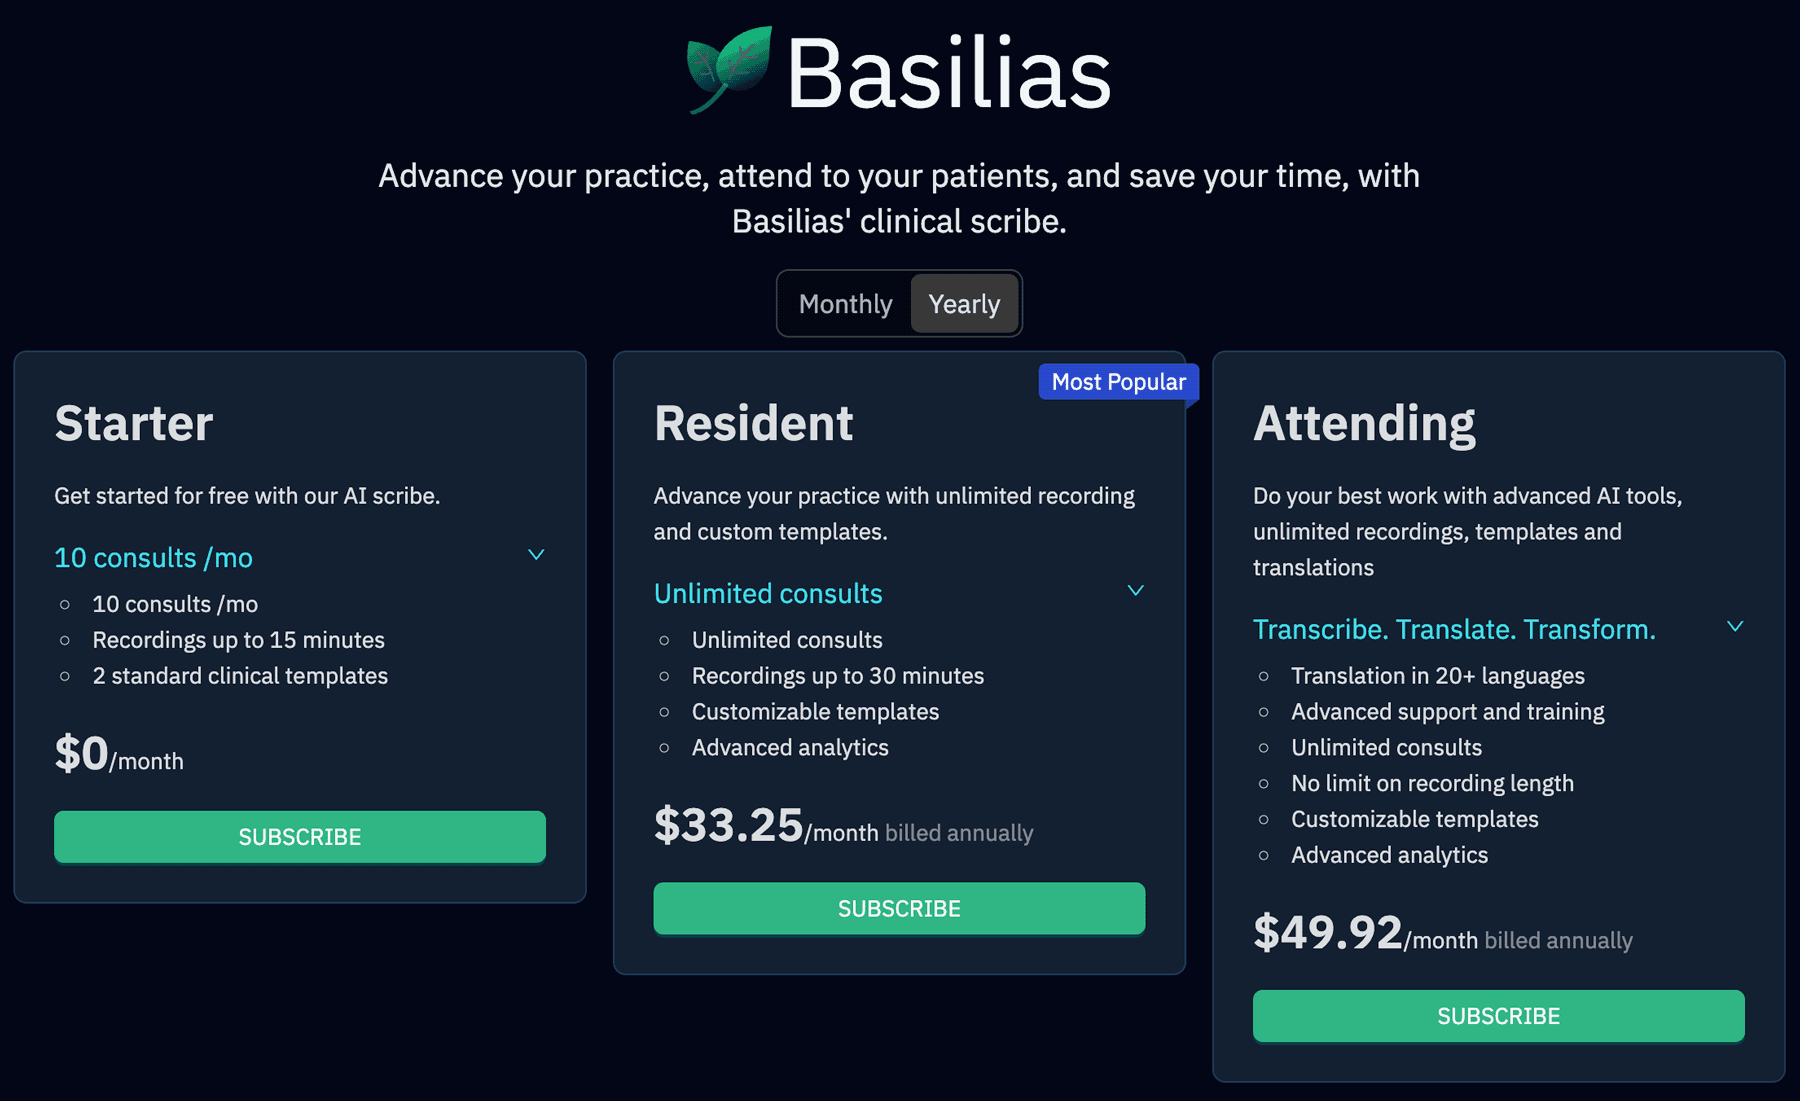Click the Basilias brand name

tap(948, 74)
